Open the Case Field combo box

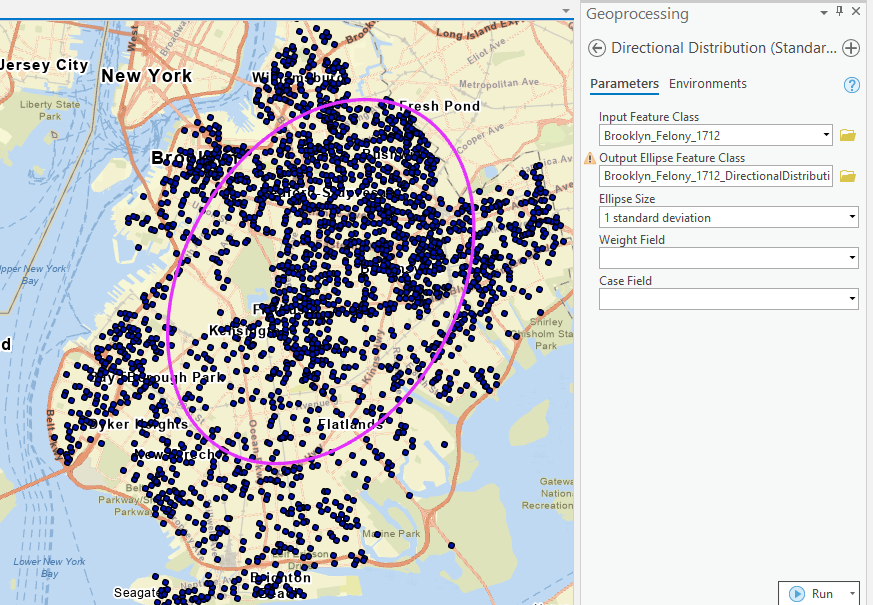(851, 299)
